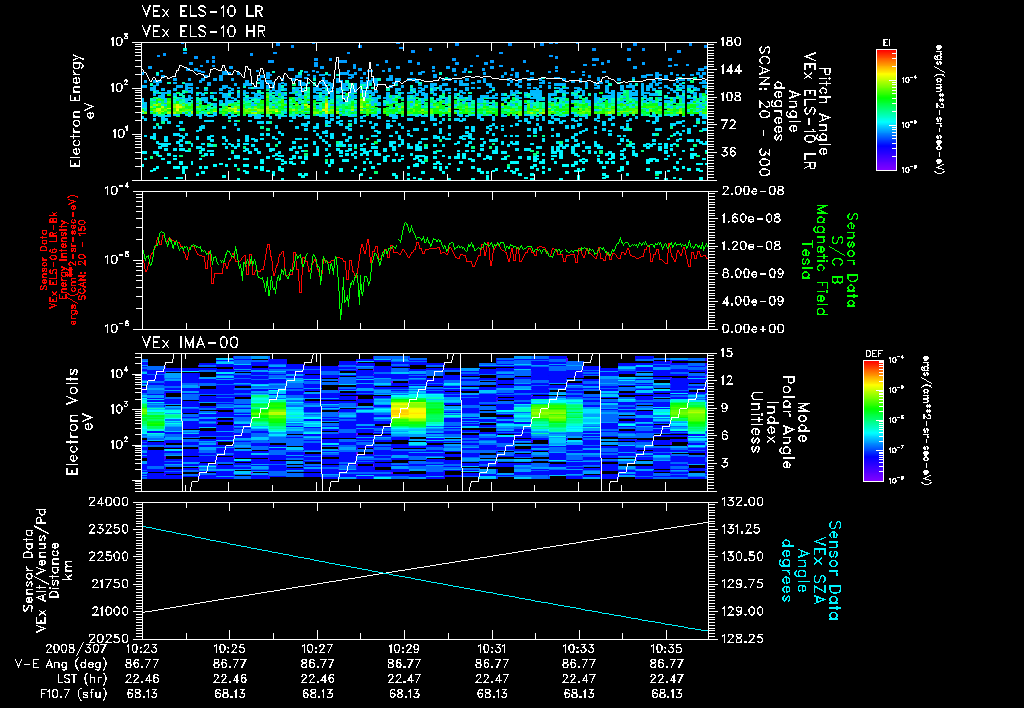Viewport: 1024px width, 708px height.
Task: Click the "VEx ELS-10 LR" title text
Action: click(202, 12)
